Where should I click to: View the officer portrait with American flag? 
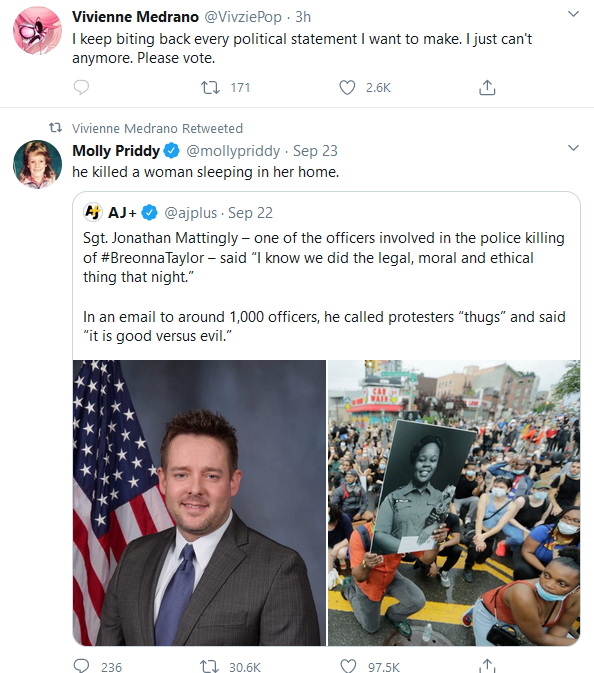tap(200, 503)
